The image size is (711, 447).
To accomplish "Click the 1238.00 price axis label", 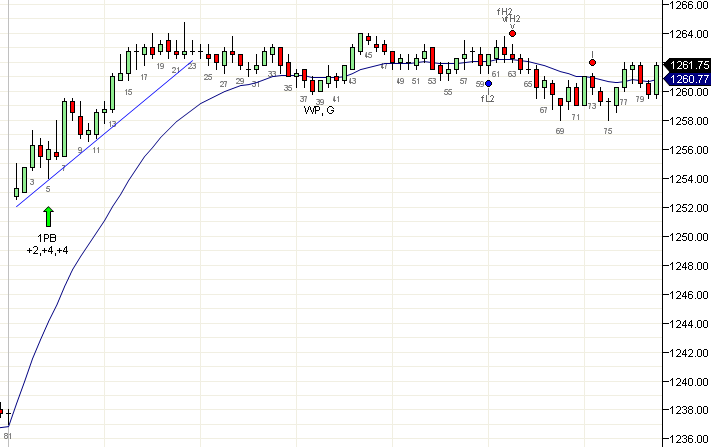I will 689,410.
